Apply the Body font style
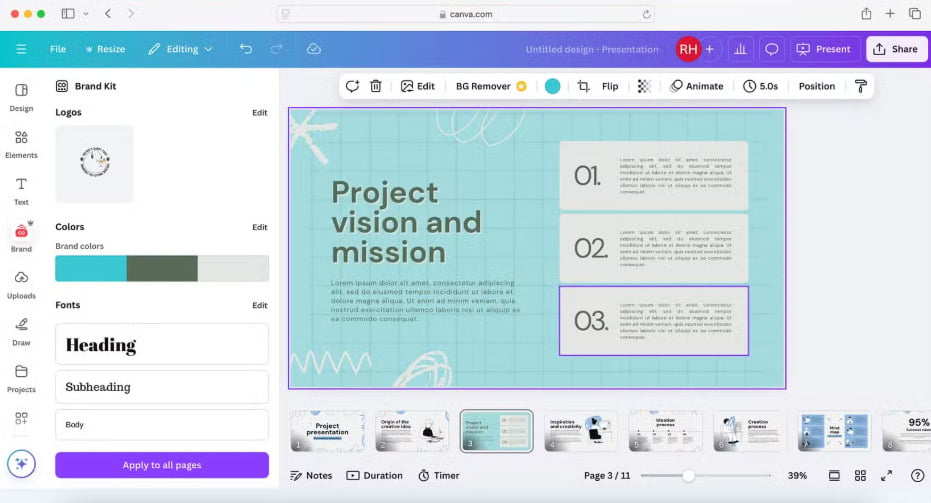Image resolution: width=931 pixels, height=503 pixels. click(162, 425)
